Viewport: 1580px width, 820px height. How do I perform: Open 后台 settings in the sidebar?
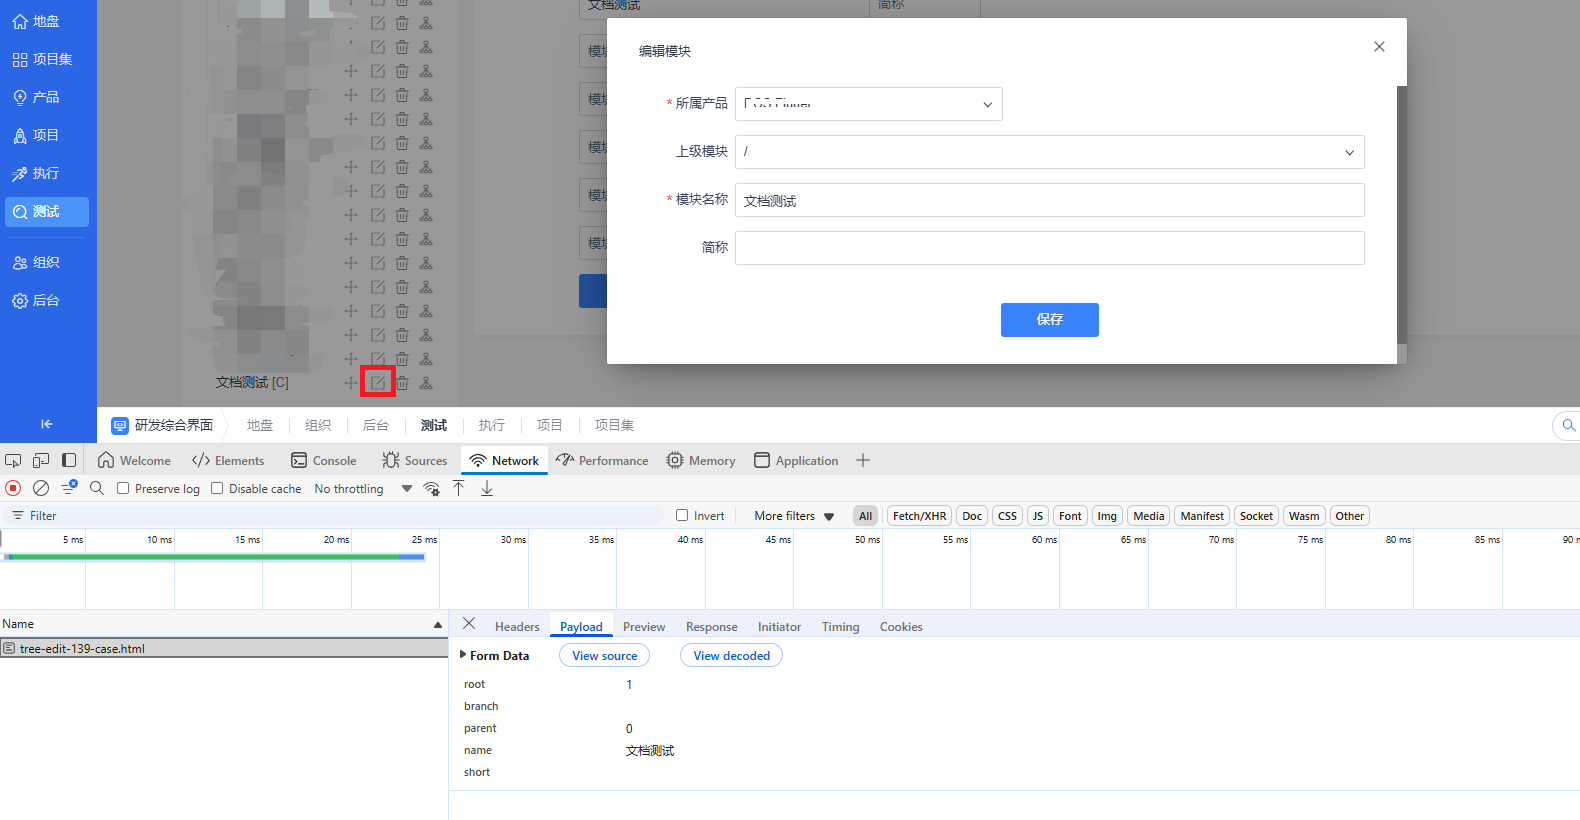pyautogui.click(x=36, y=300)
